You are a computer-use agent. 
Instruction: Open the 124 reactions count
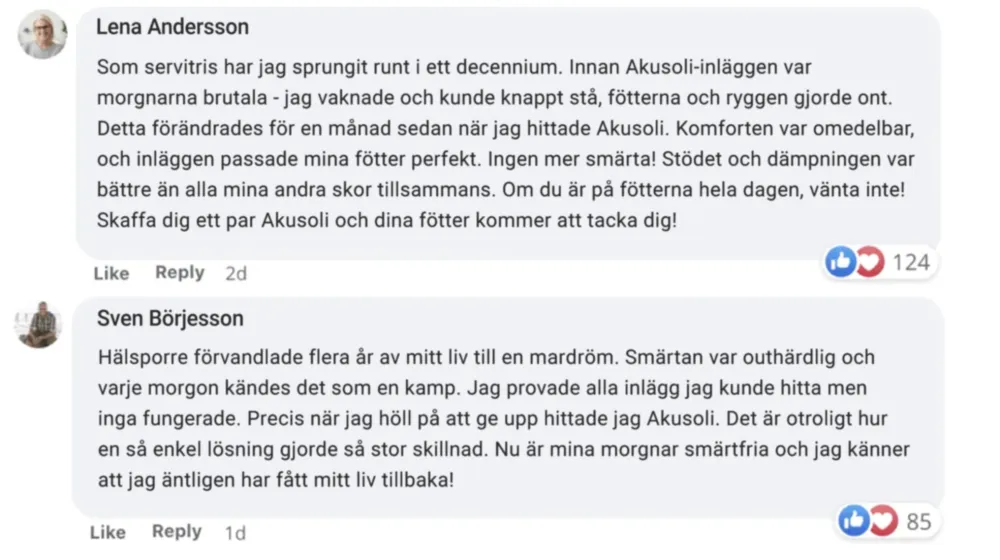point(911,262)
